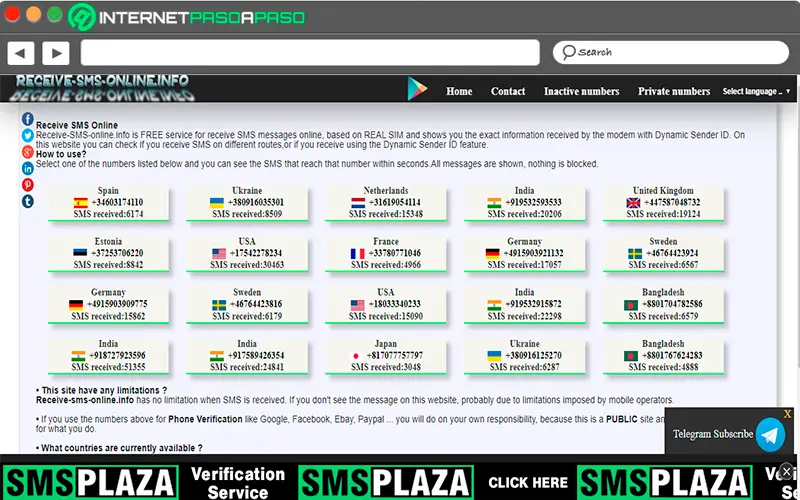Viewport: 800px width, 500px height.
Task: Click the Pinterest share icon
Action: 28,185
